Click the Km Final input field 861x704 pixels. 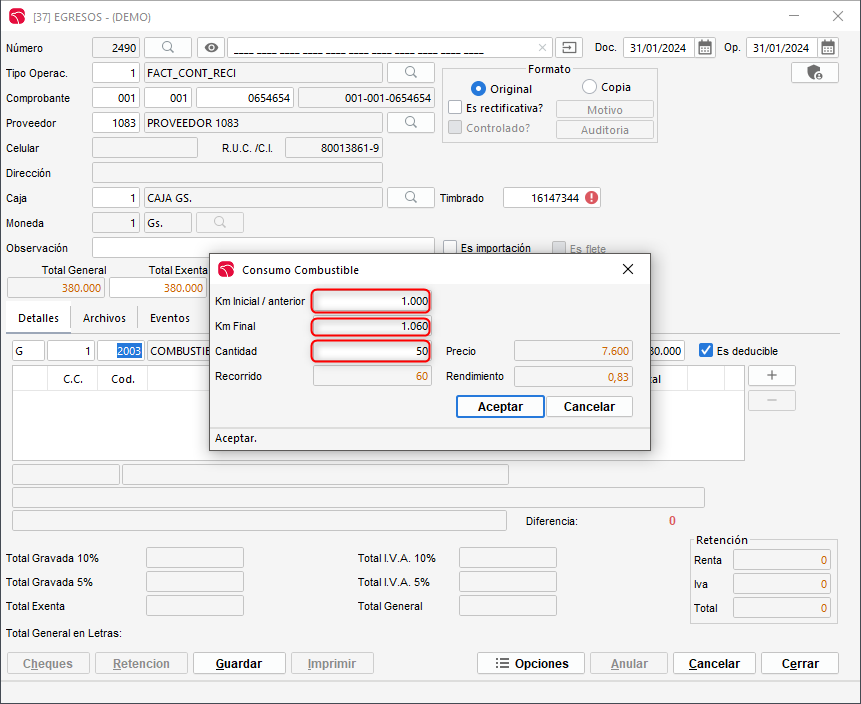371,327
